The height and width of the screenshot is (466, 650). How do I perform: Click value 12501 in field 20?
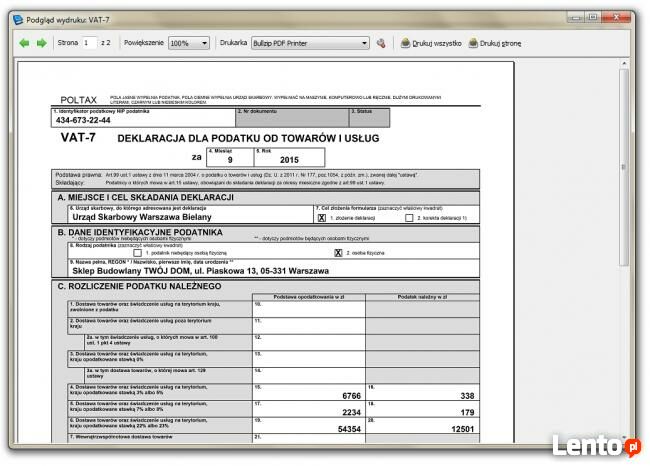(x=463, y=429)
